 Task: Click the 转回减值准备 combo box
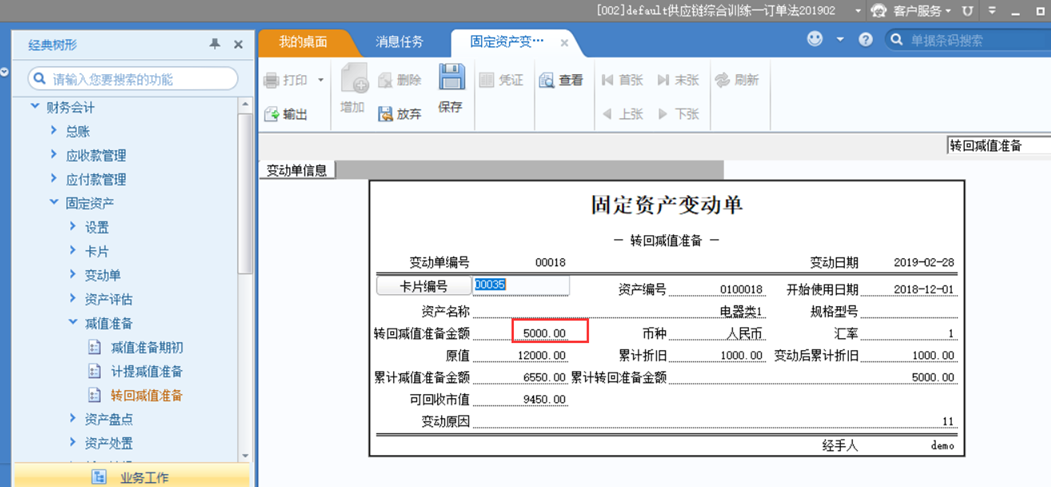999,145
